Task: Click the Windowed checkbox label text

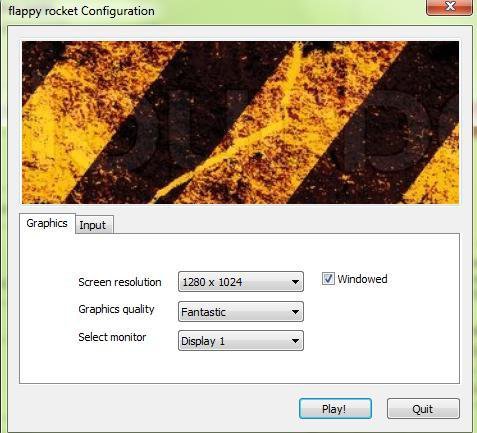Action: click(x=362, y=279)
